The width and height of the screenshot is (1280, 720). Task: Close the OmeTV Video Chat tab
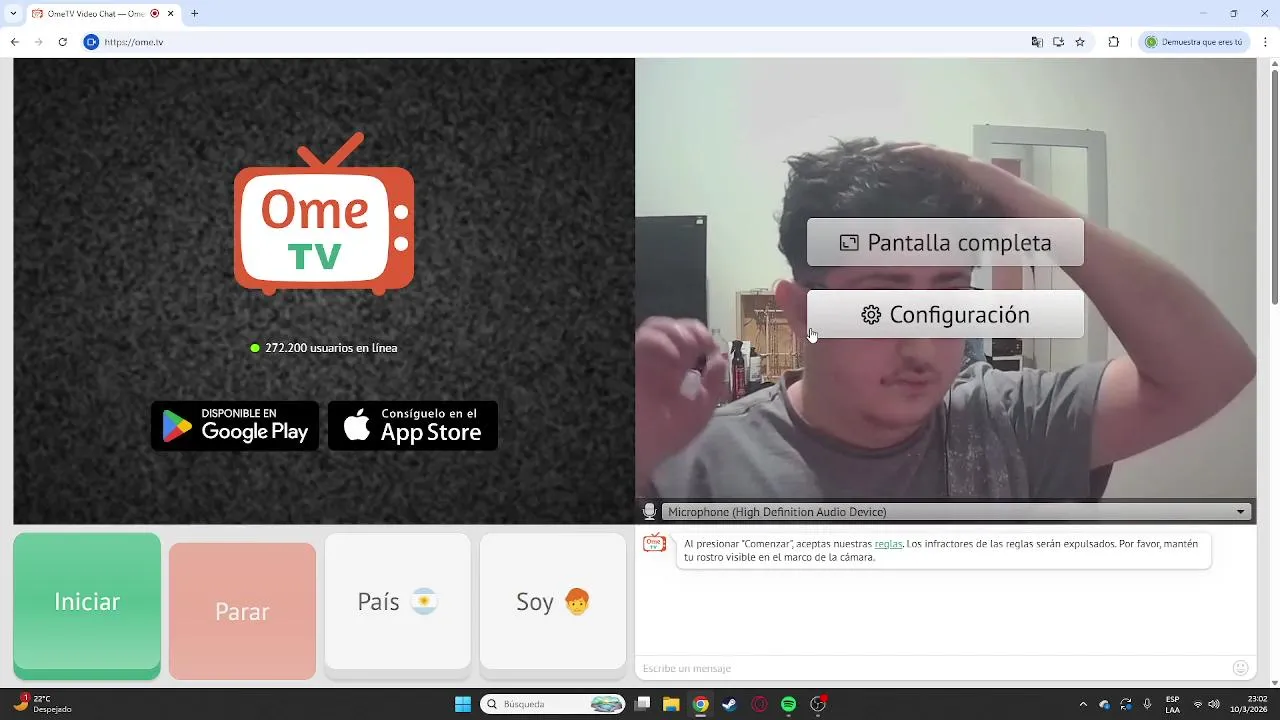171,14
